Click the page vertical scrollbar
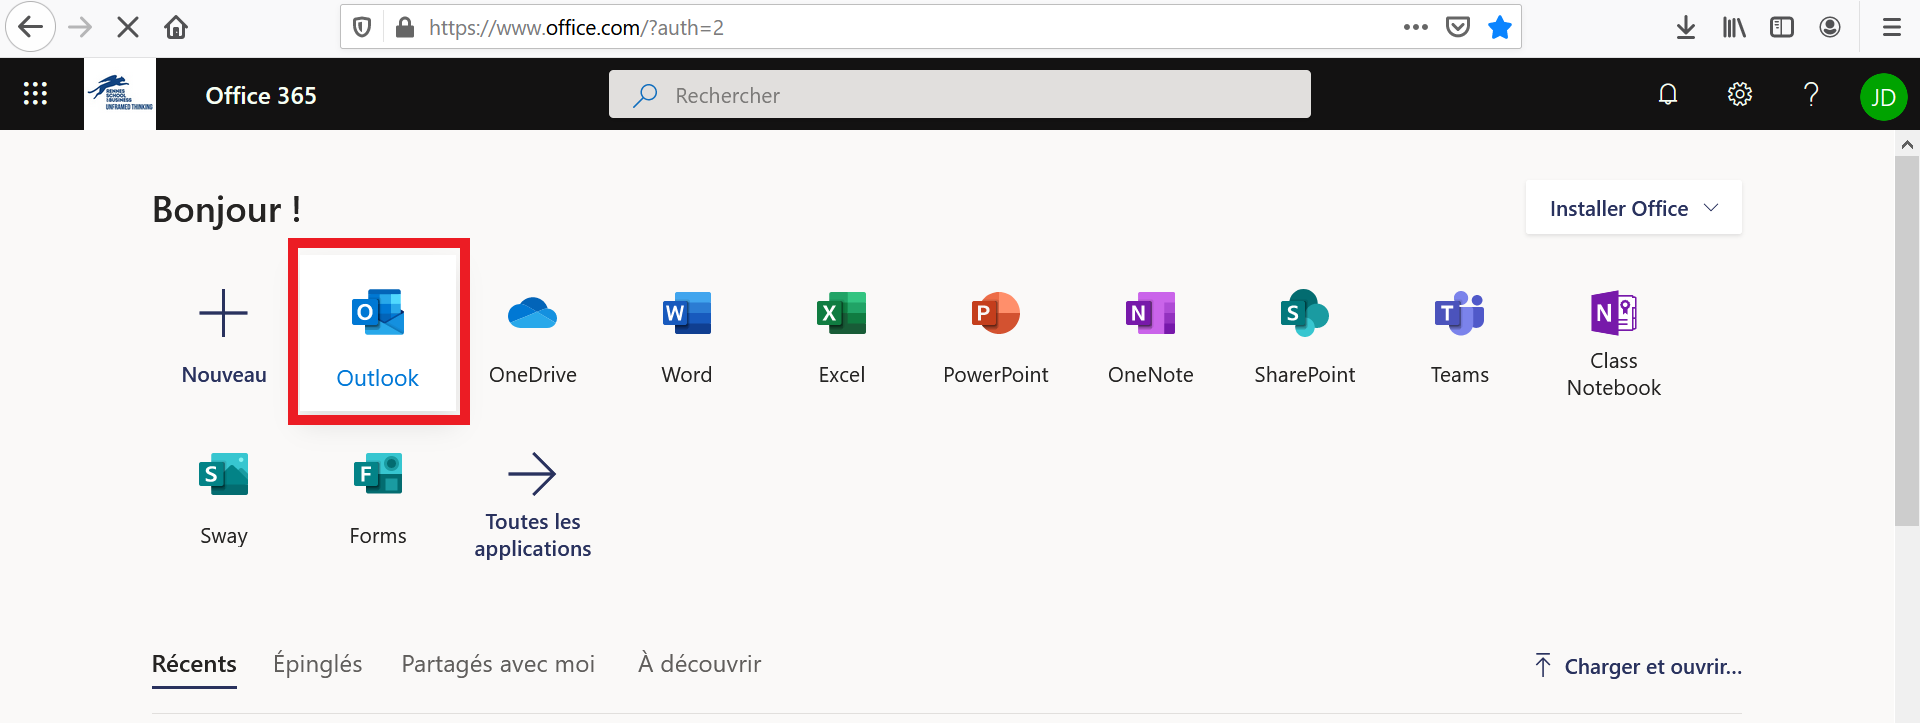The image size is (1920, 723). (1907, 340)
